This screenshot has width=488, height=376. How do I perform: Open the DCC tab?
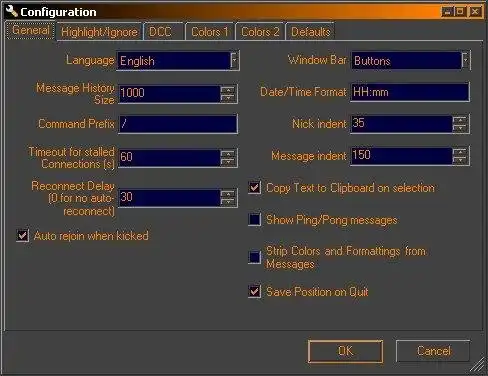point(164,32)
